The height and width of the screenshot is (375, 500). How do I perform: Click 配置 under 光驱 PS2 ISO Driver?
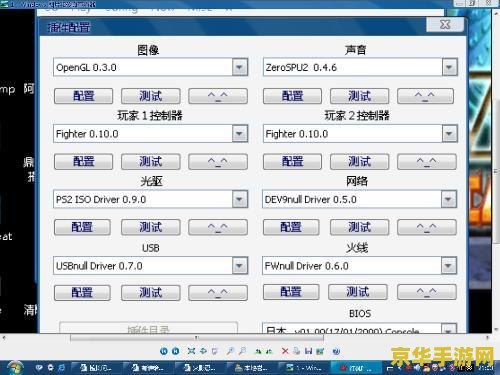[x=82, y=227]
